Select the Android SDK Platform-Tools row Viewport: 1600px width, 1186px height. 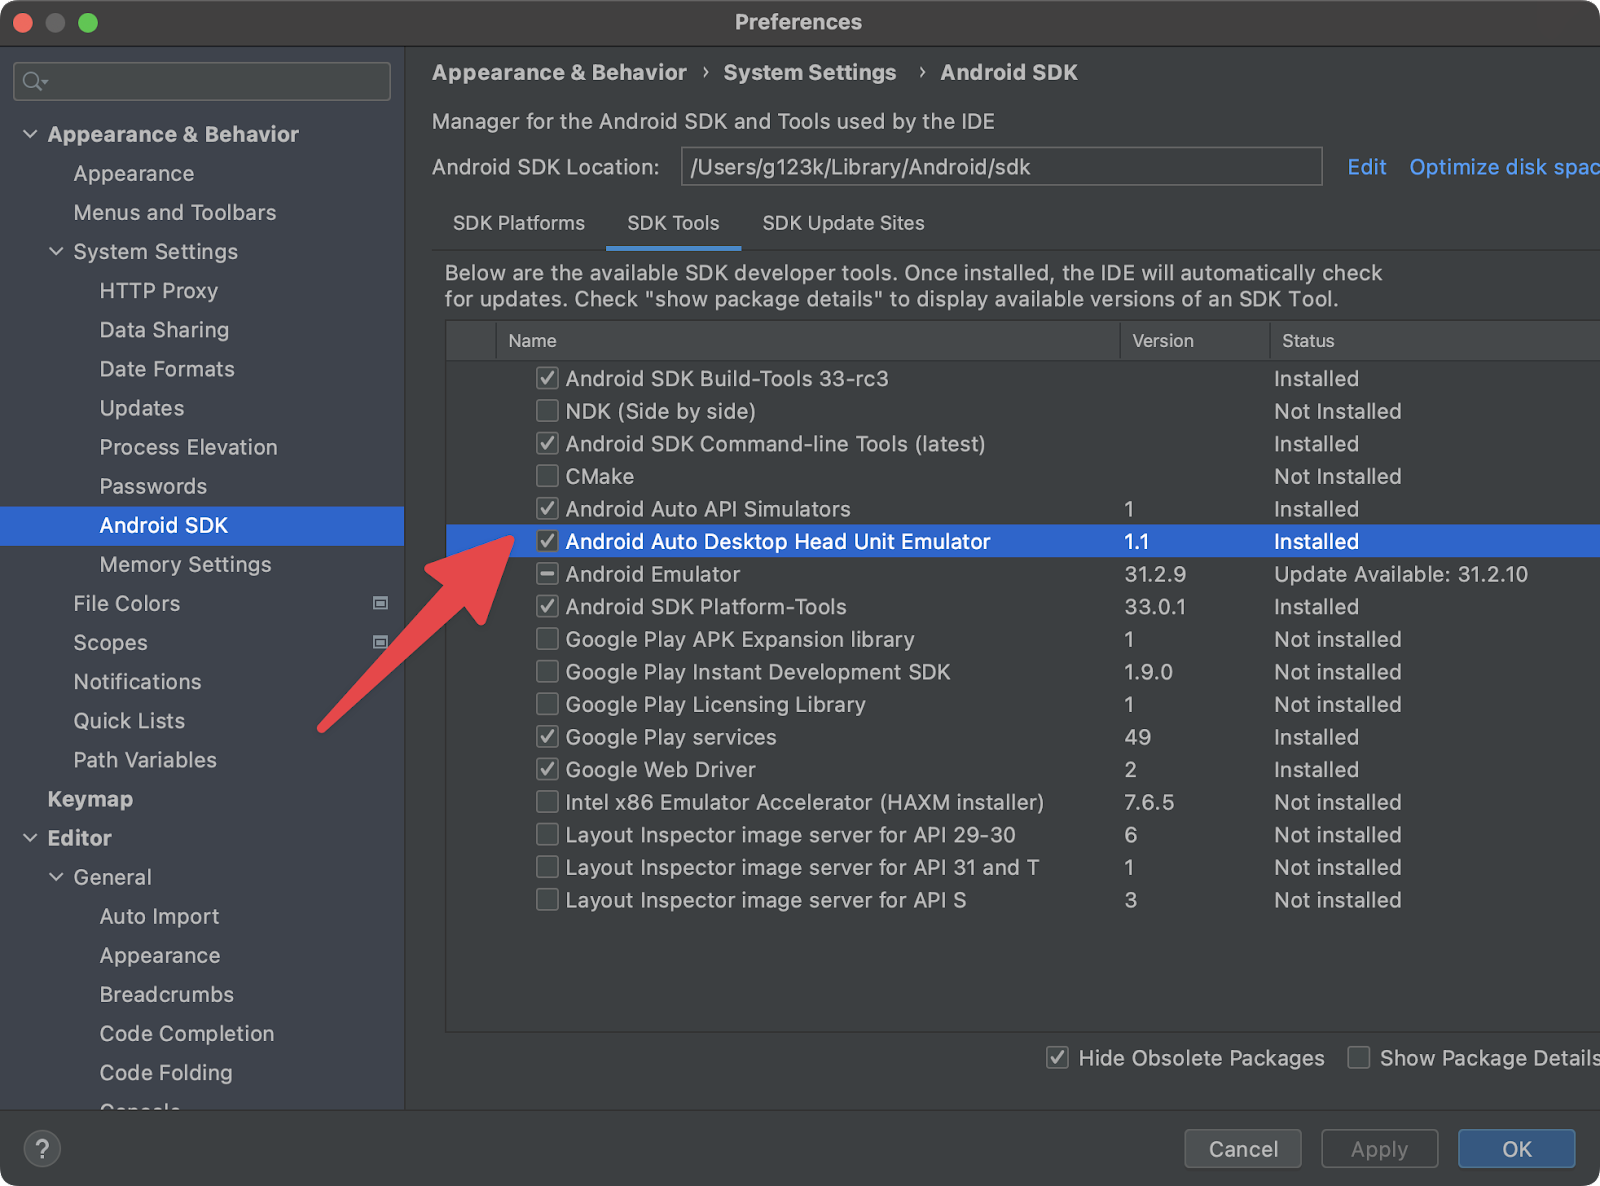(1022, 606)
